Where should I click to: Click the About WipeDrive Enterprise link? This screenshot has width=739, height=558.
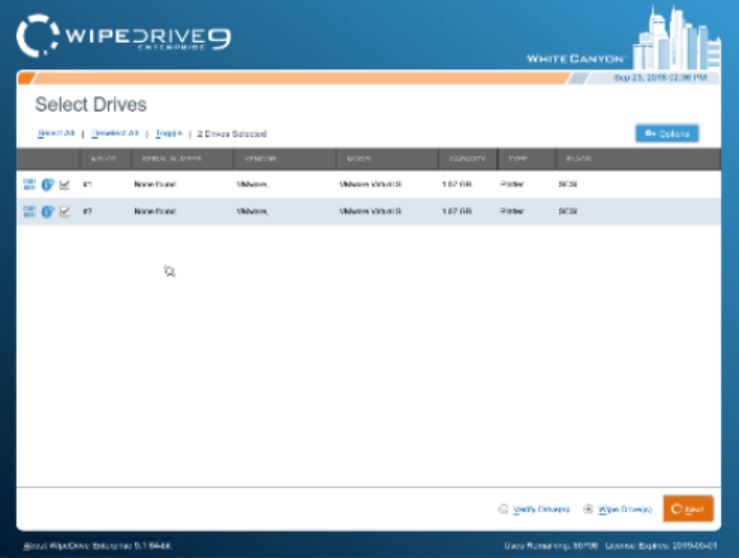(x=98, y=546)
